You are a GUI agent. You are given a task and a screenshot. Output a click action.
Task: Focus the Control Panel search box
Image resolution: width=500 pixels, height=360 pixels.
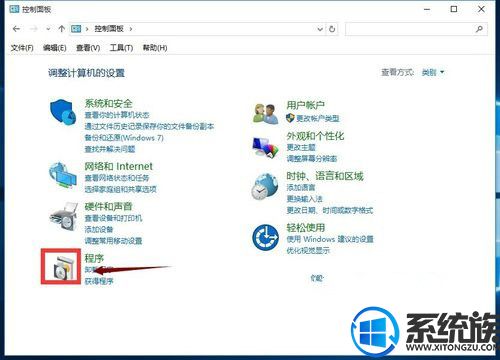(x=416, y=29)
